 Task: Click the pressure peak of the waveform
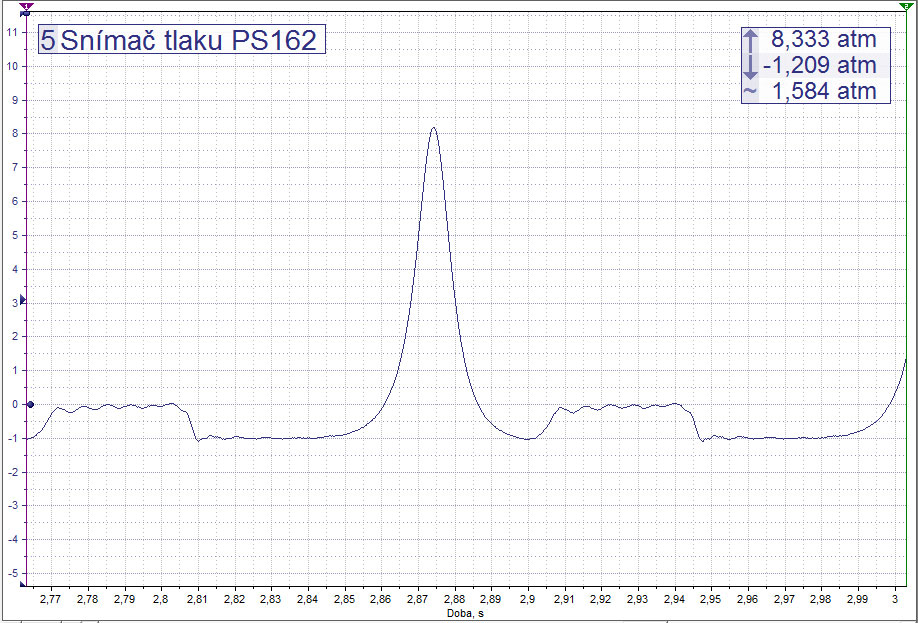[x=433, y=128]
